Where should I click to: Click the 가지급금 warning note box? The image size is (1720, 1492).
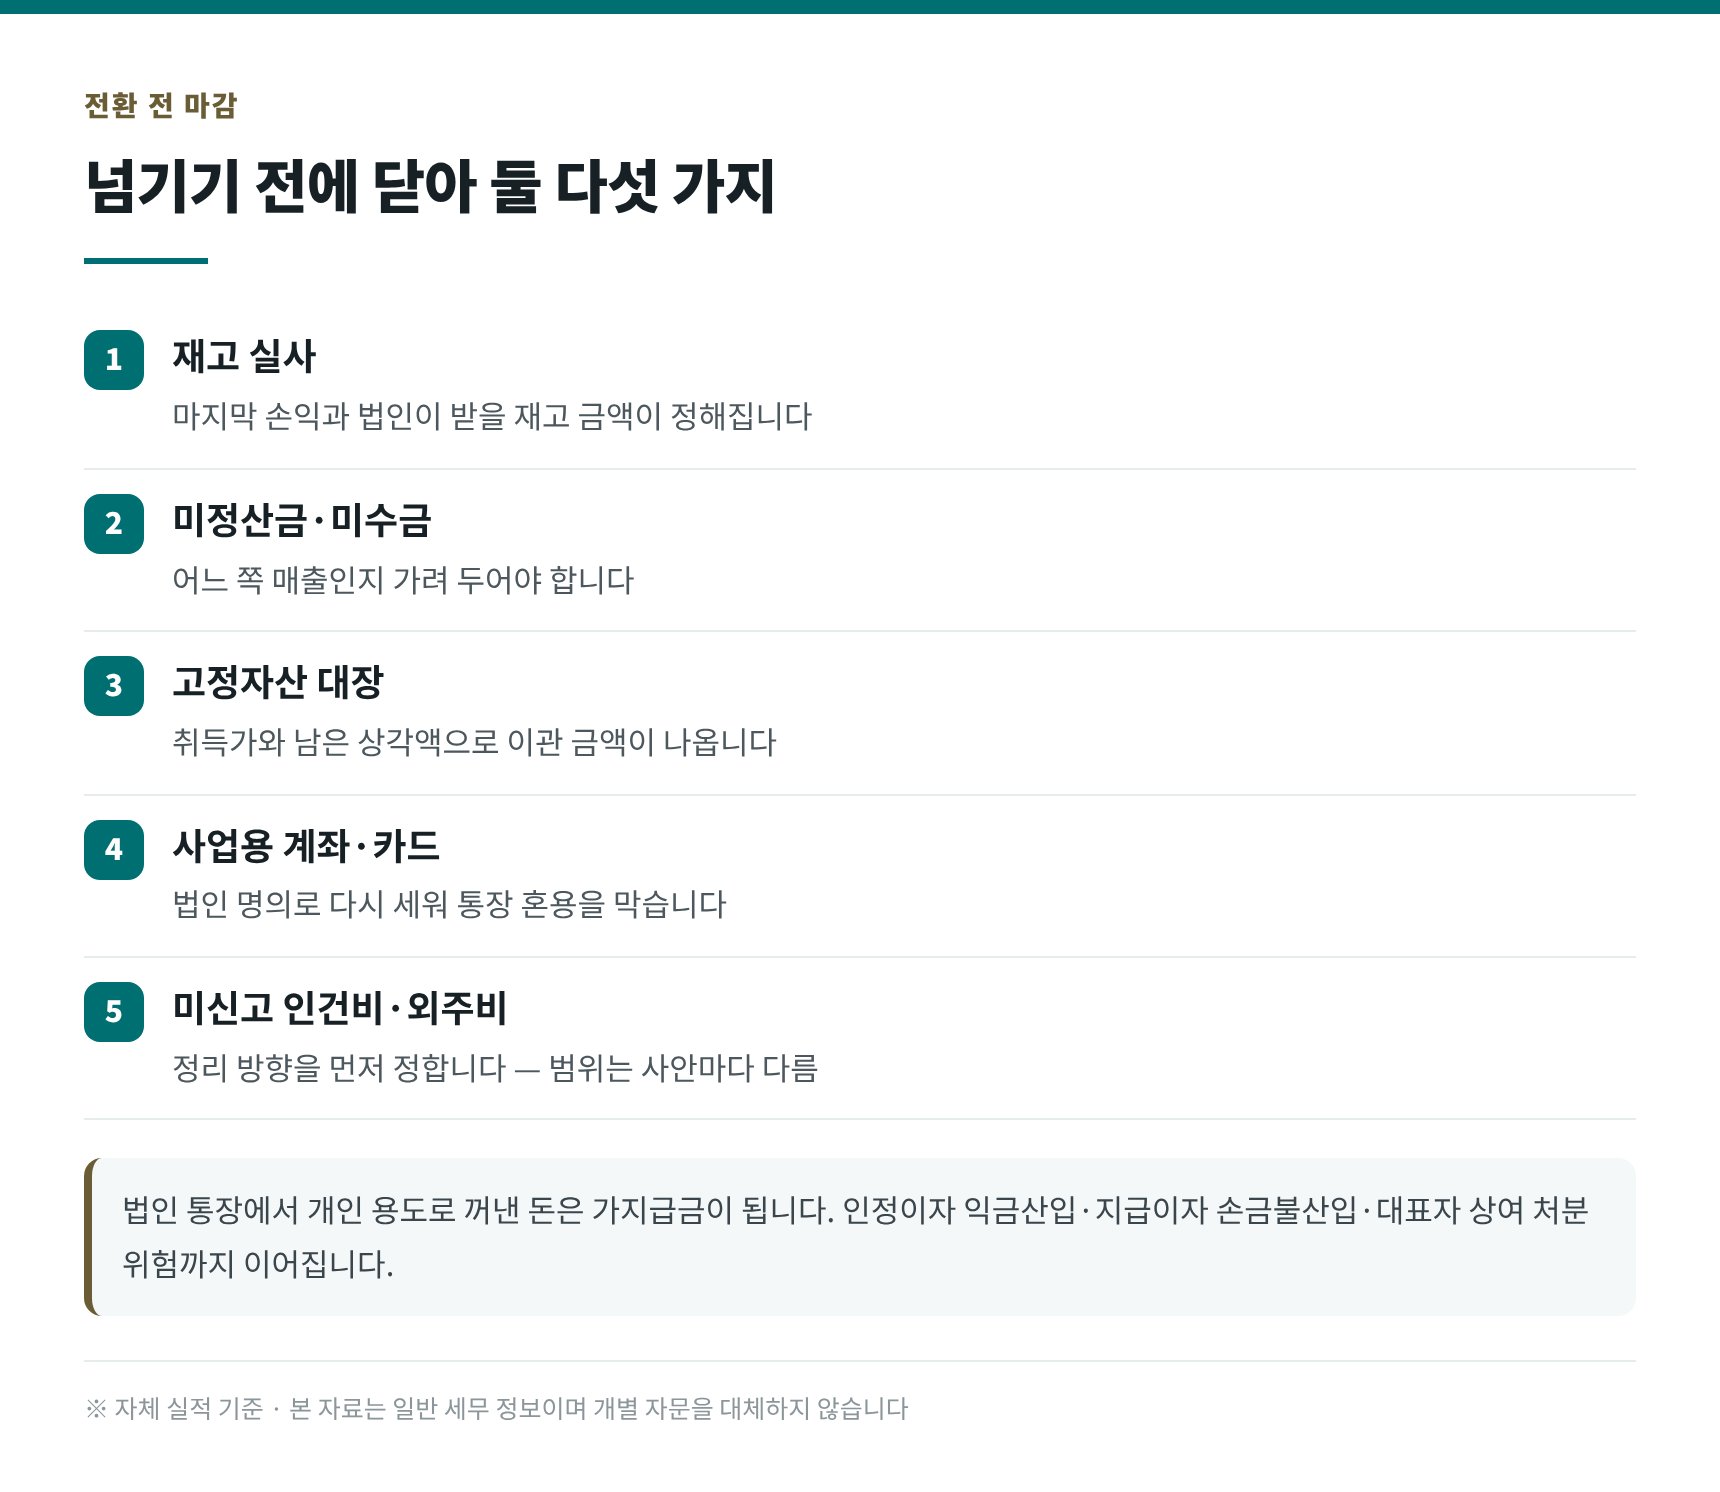[x=860, y=1237]
